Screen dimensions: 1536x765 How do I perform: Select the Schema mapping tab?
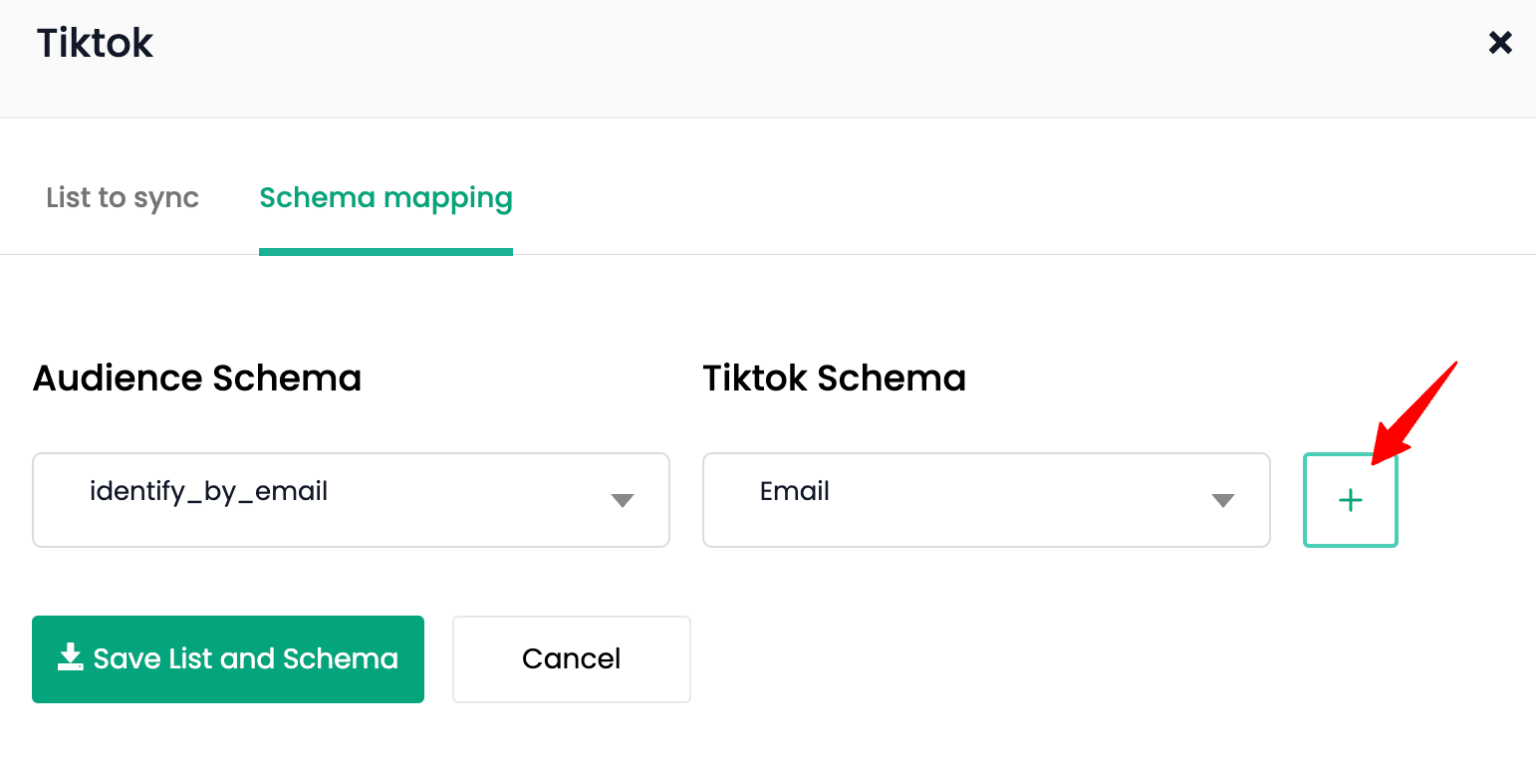pos(385,198)
